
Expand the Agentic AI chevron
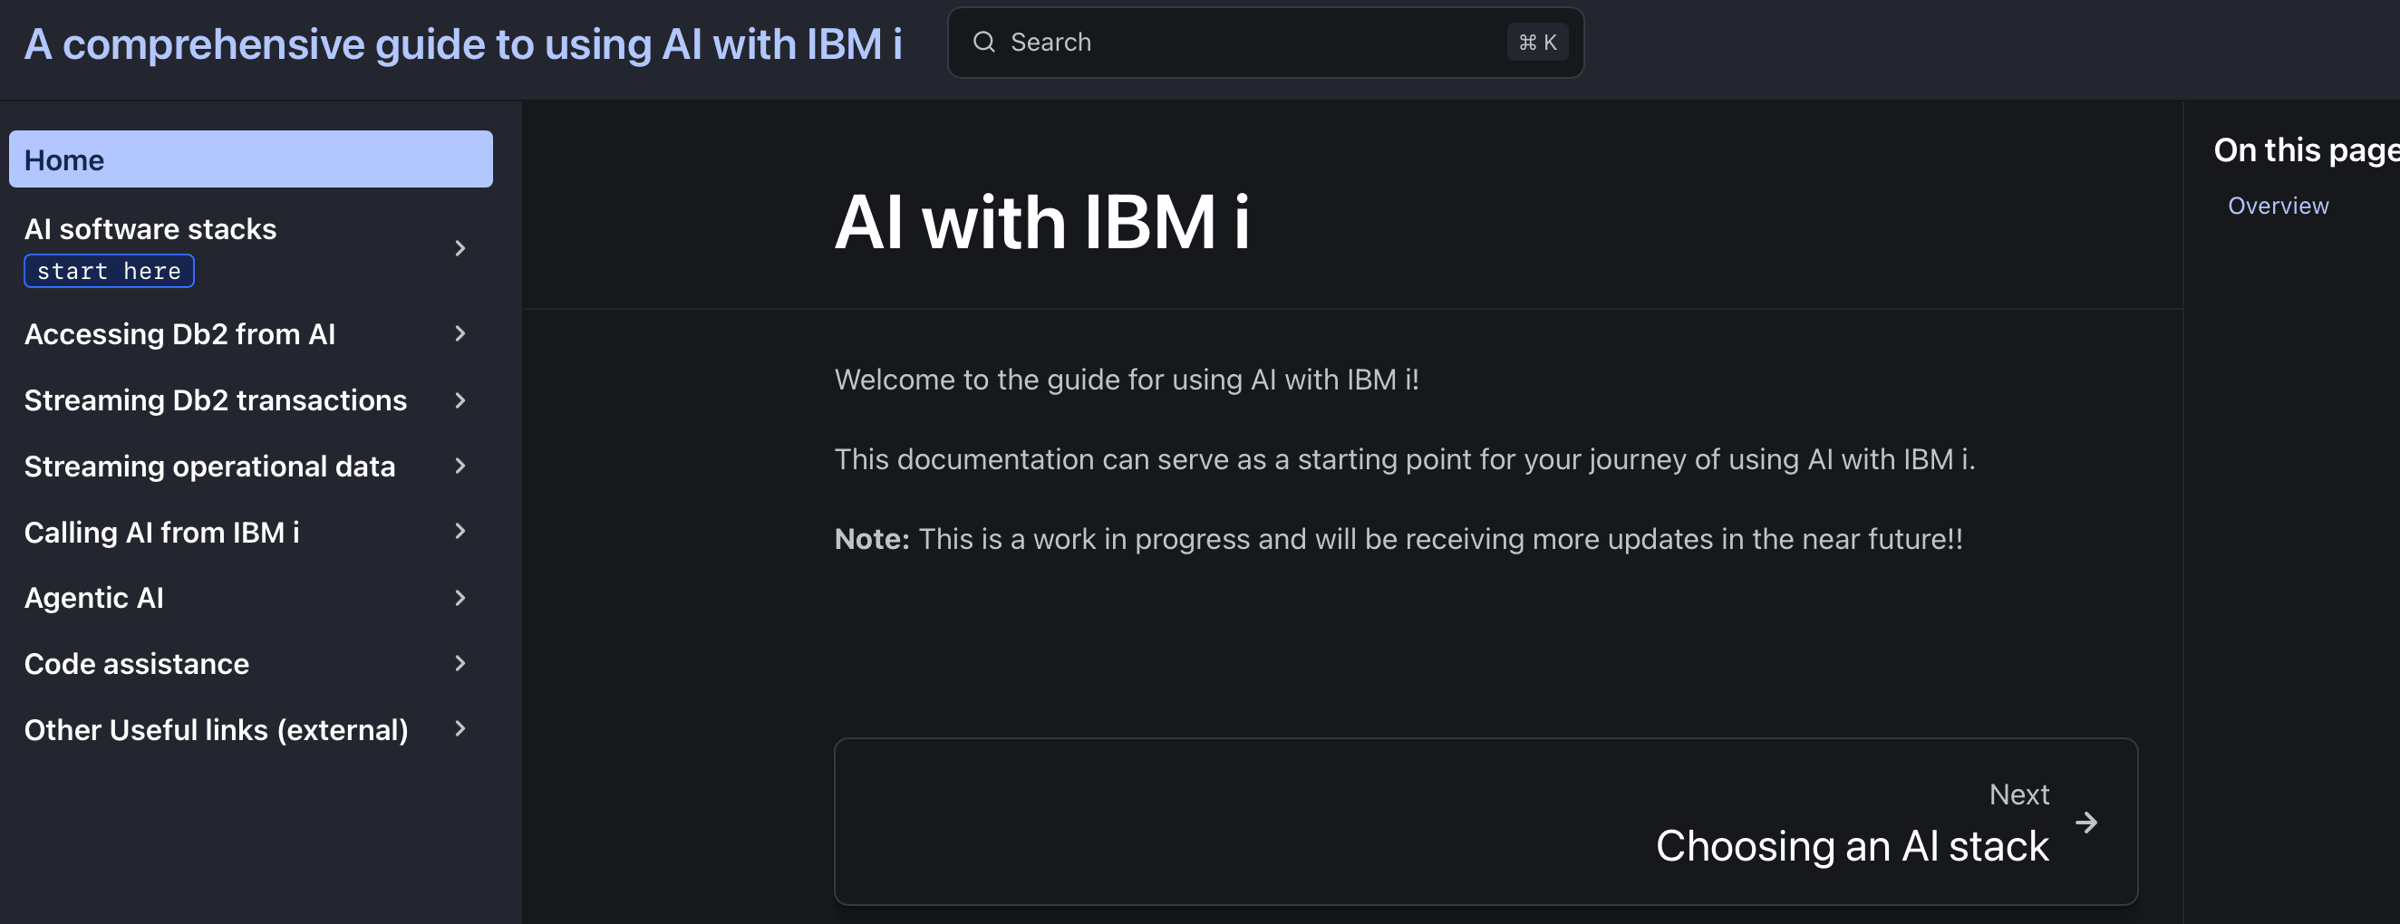click(x=460, y=598)
